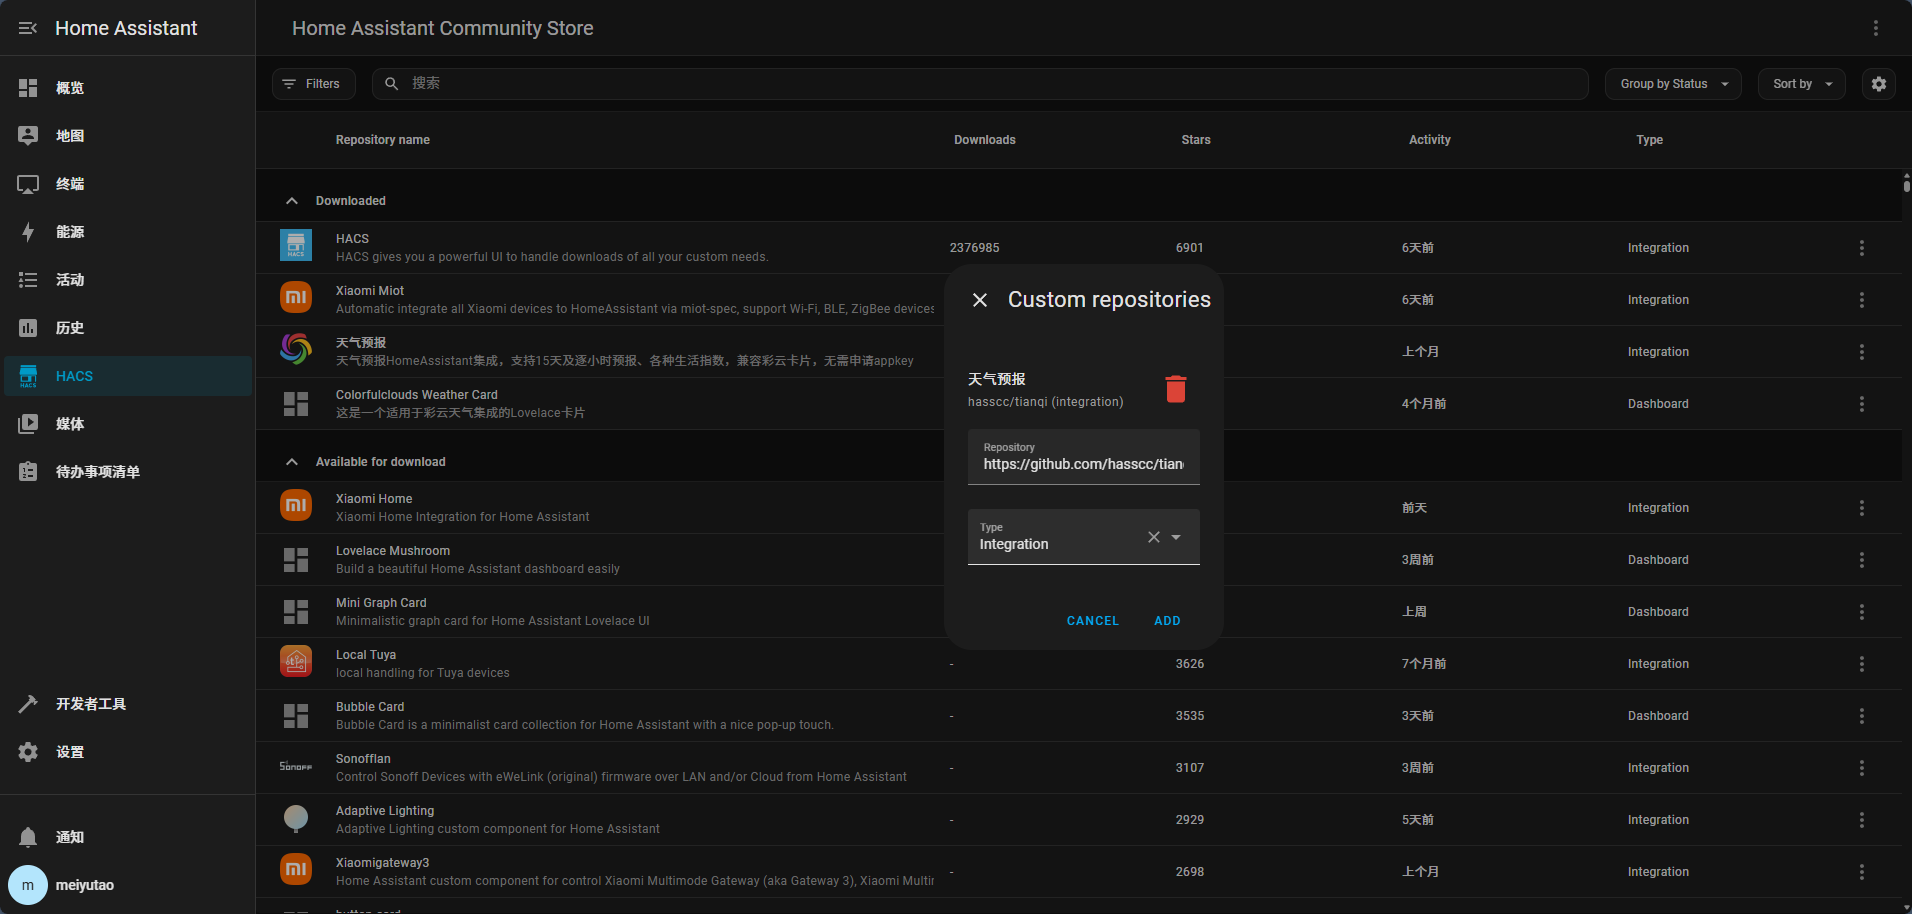
Task: Open the HACS row options menu
Action: click(1861, 248)
